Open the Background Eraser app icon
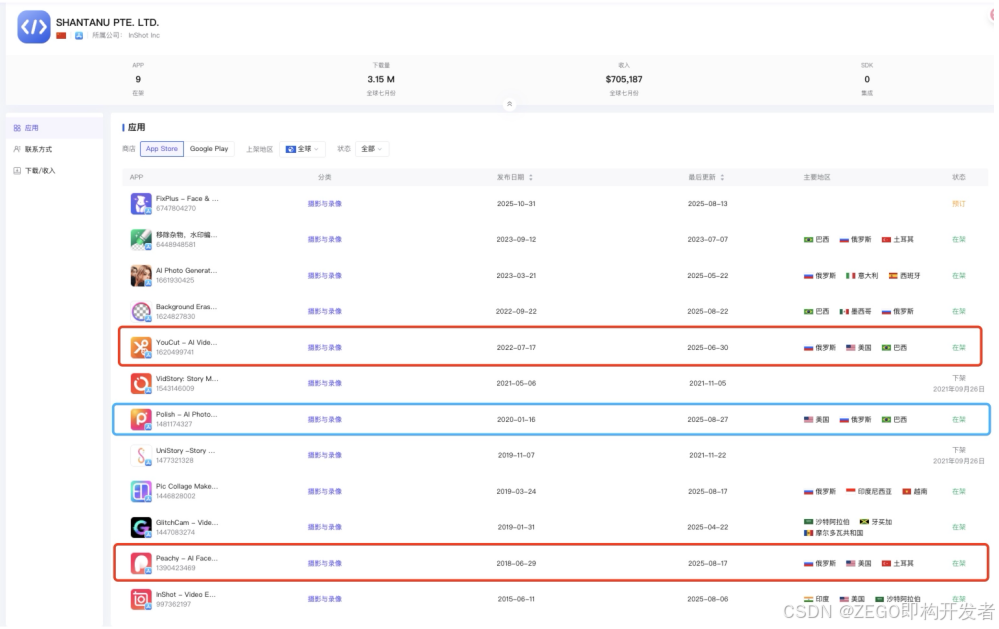This screenshot has width=999, height=629. click(141, 312)
